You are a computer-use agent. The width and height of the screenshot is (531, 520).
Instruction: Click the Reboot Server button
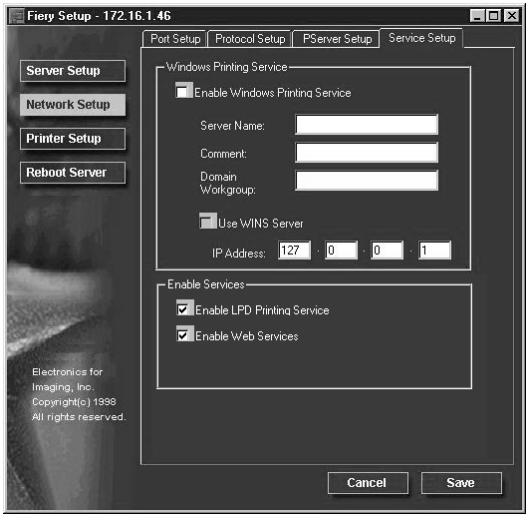click(73, 172)
